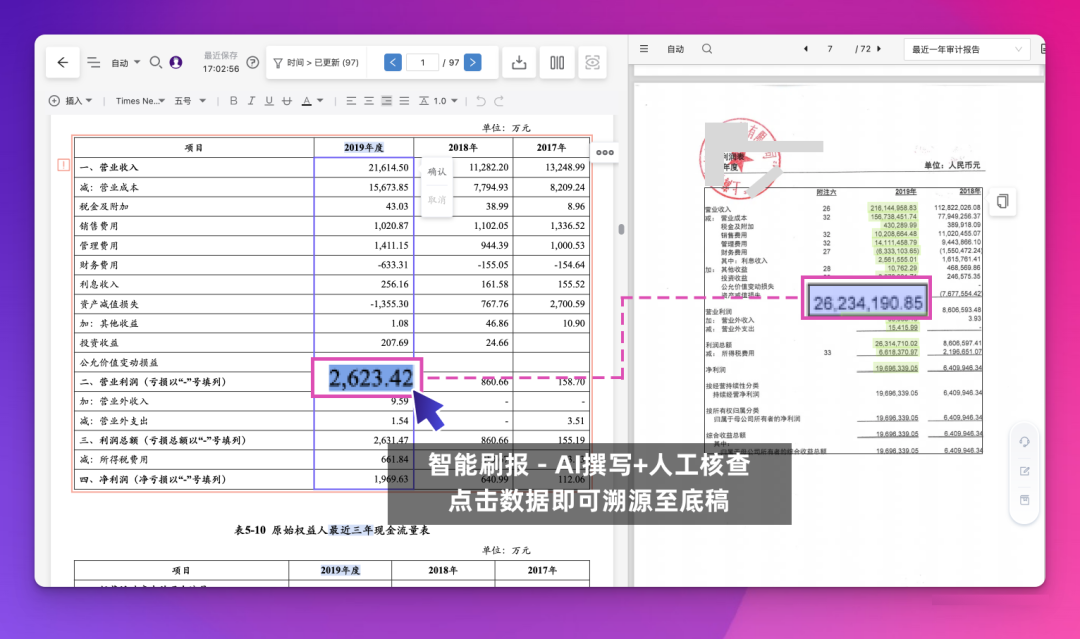Go to previous updated item with blue arrow

393,63
